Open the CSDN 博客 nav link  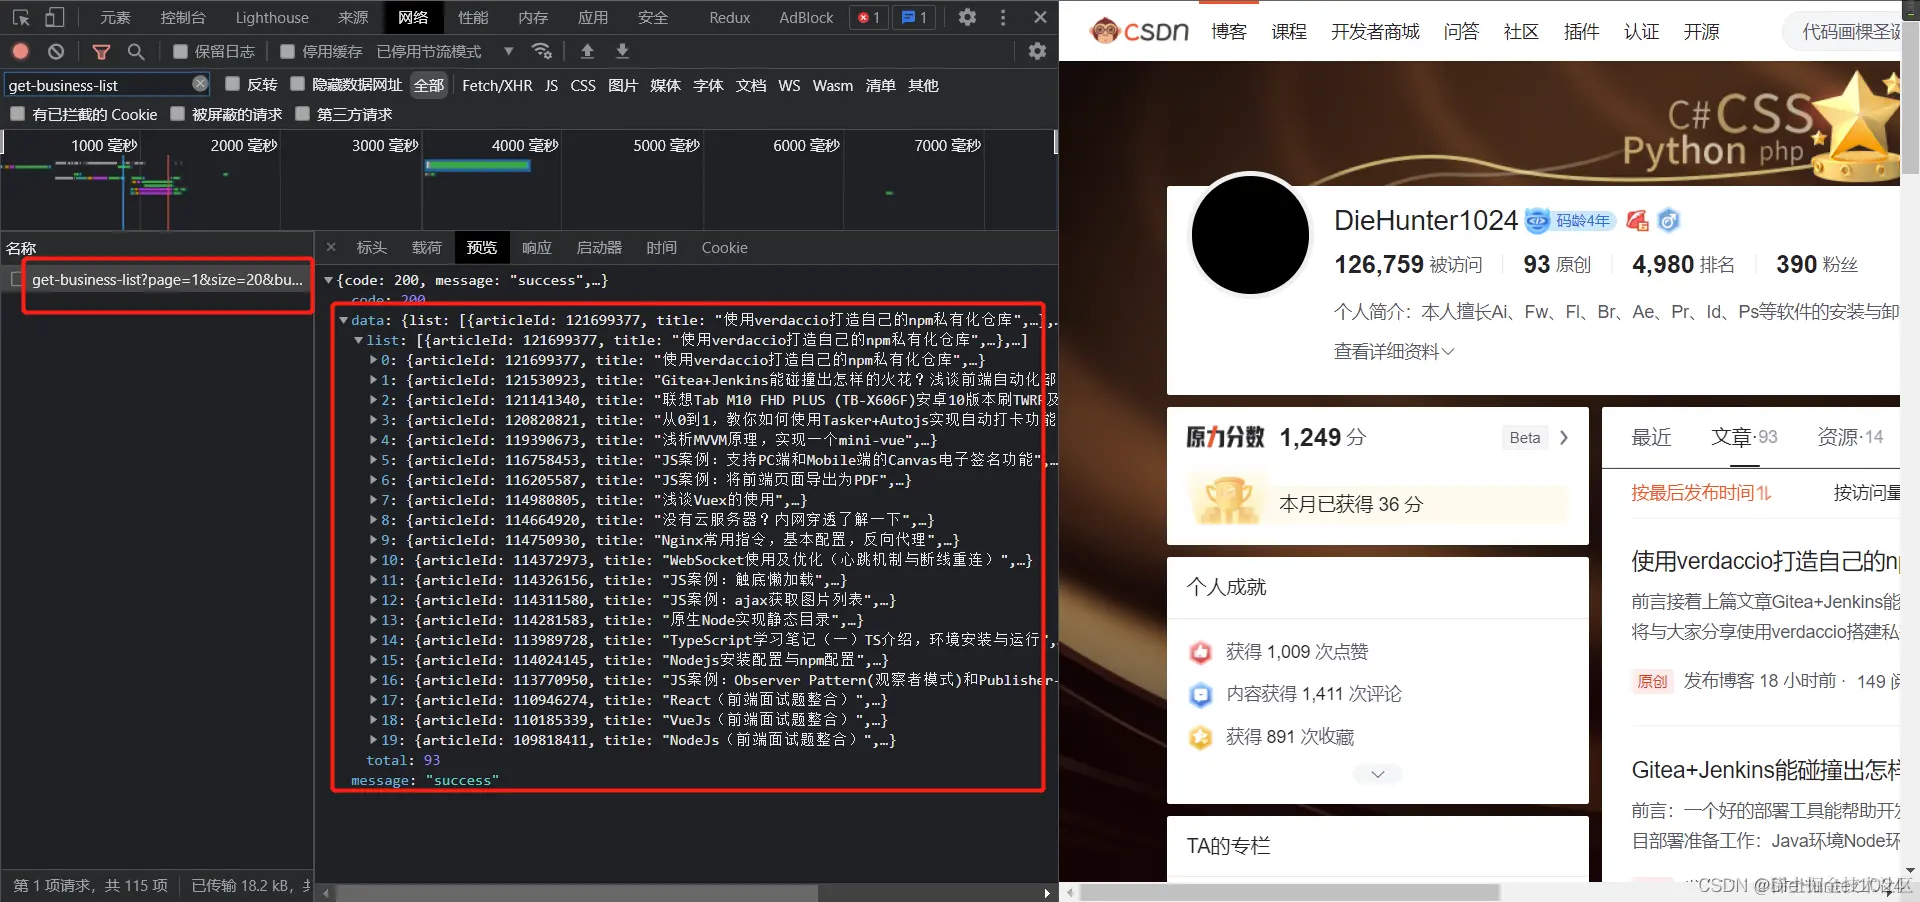tap(1229, 31)
